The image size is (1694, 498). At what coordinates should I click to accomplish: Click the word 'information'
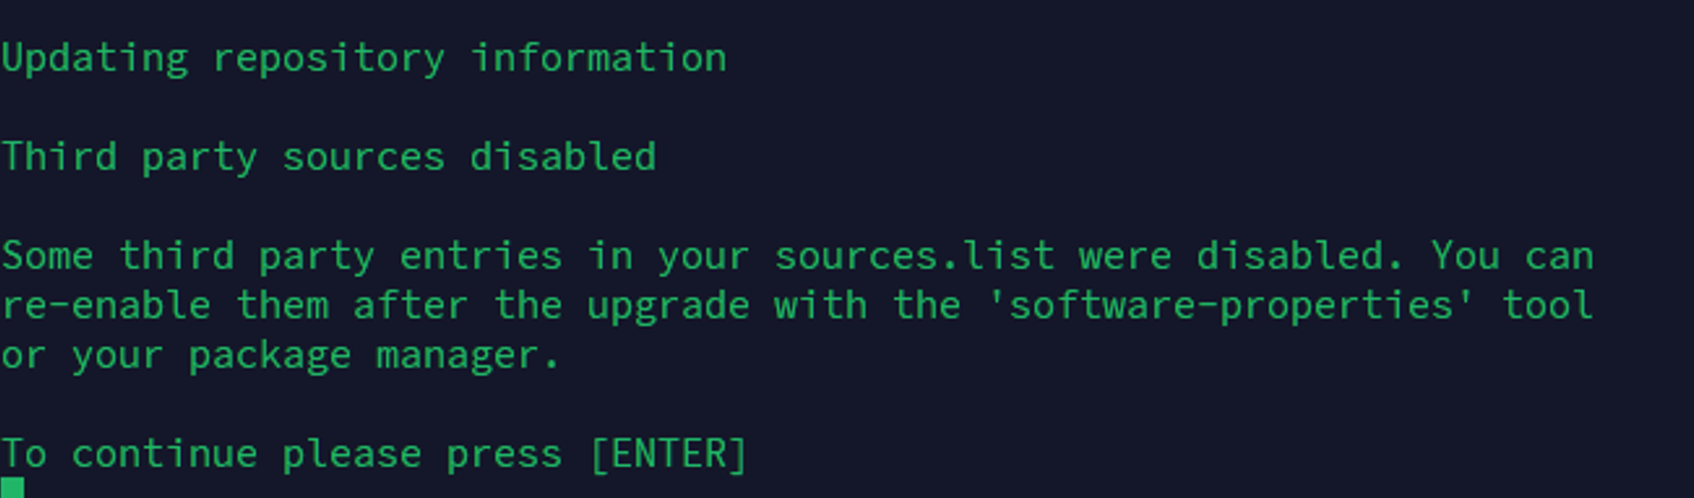click(x=598, y=58)
